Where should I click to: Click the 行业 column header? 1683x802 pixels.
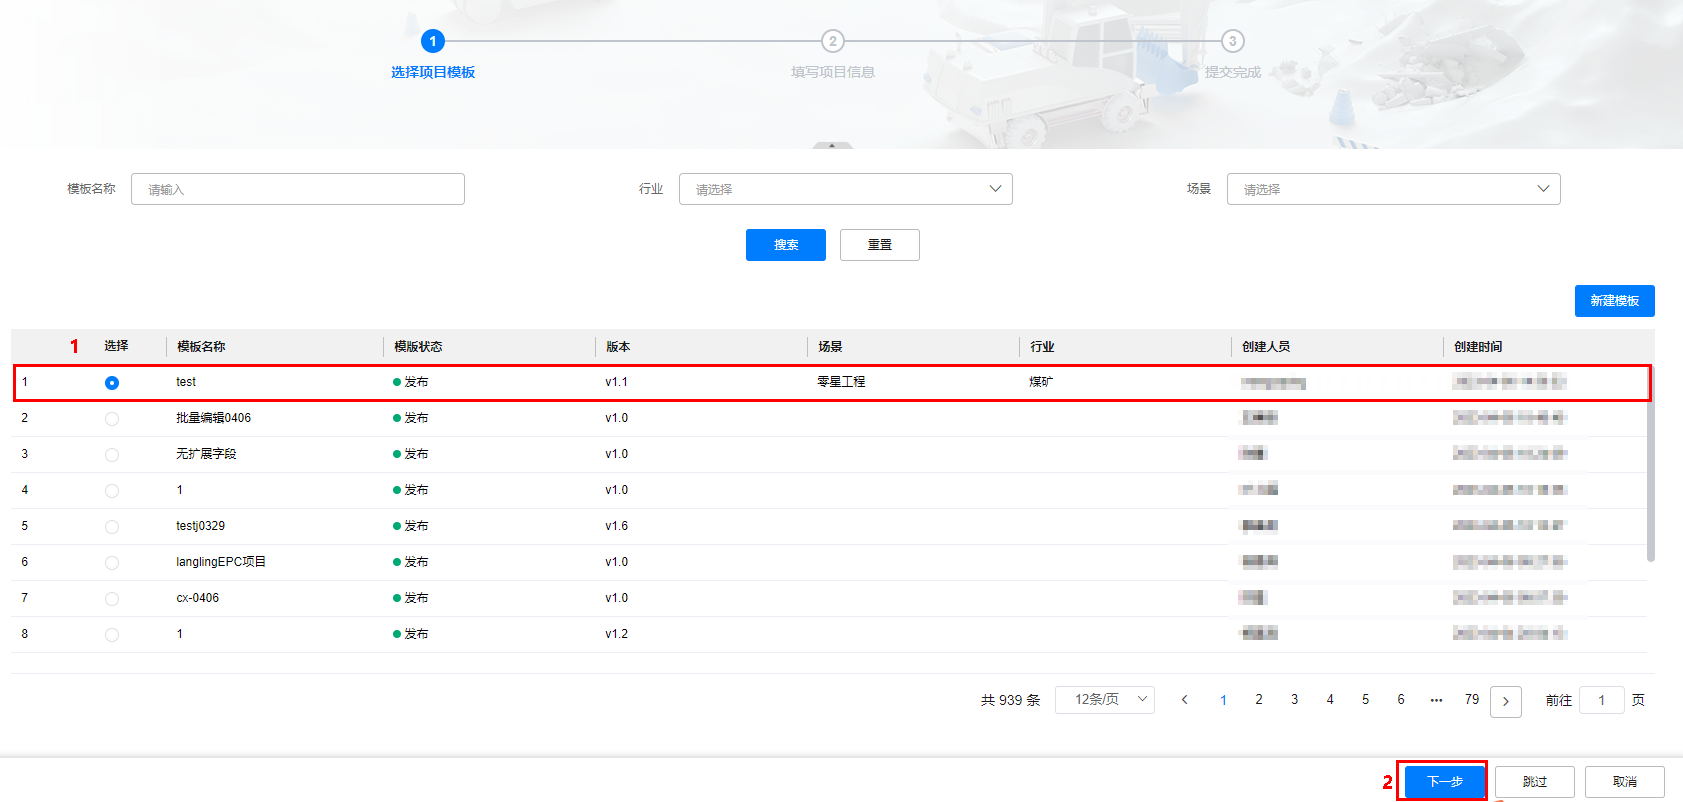coord(1042,347)
